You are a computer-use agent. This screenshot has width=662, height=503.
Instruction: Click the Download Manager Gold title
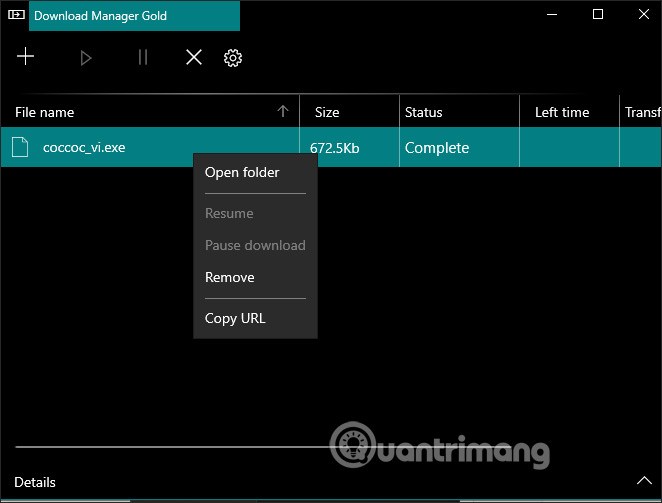(100, 16)
